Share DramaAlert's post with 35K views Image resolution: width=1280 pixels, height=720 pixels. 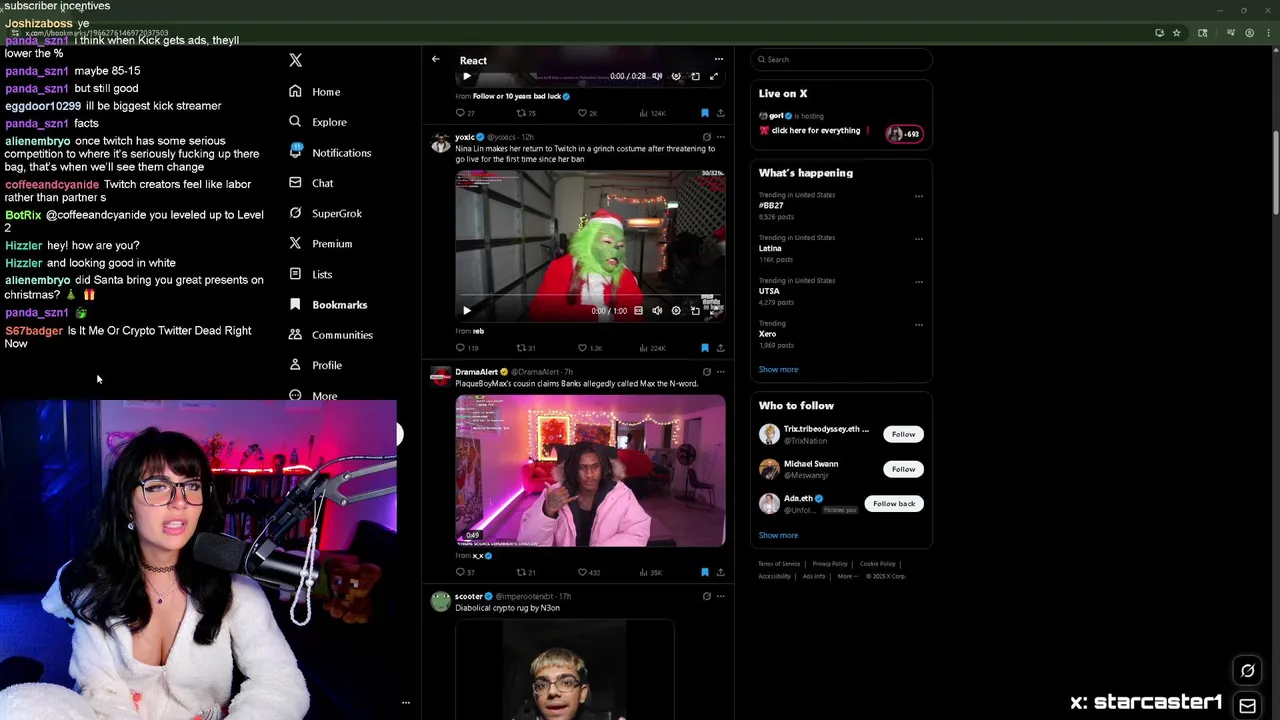point(720,572)
